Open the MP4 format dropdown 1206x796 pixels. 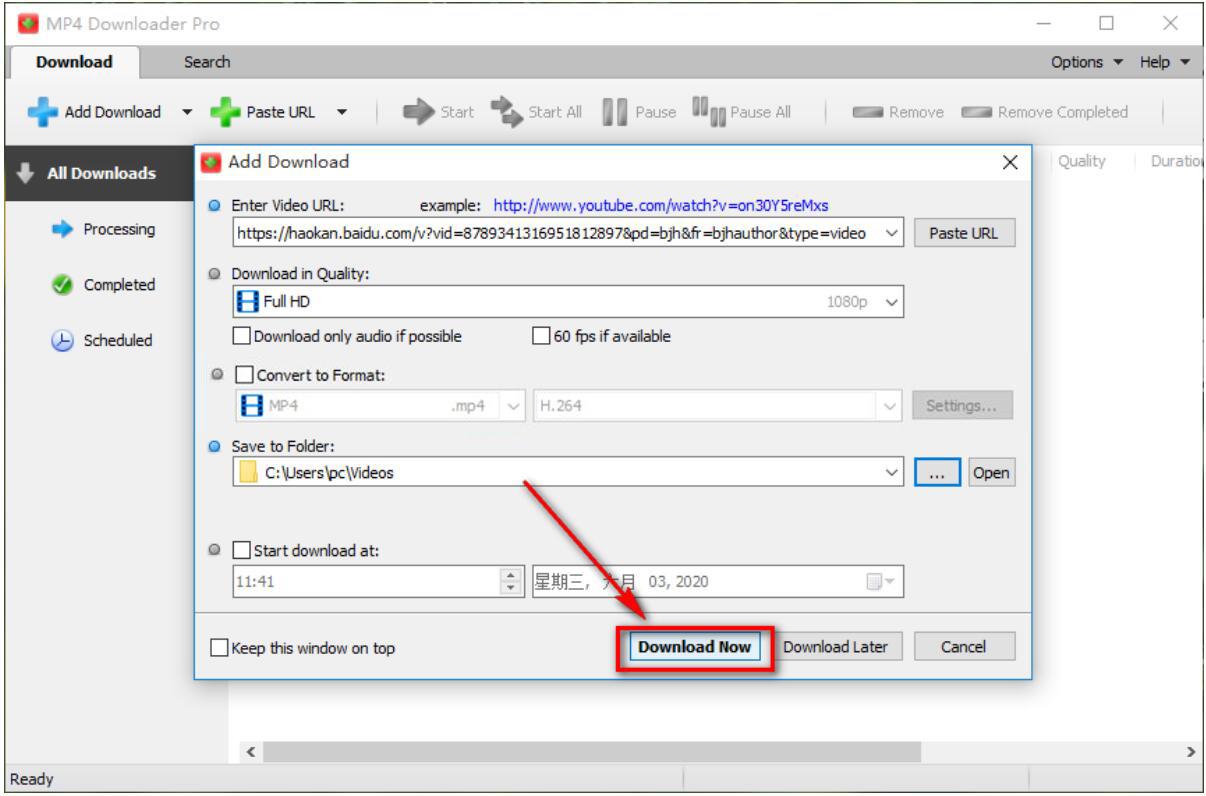tap(514, 406)
